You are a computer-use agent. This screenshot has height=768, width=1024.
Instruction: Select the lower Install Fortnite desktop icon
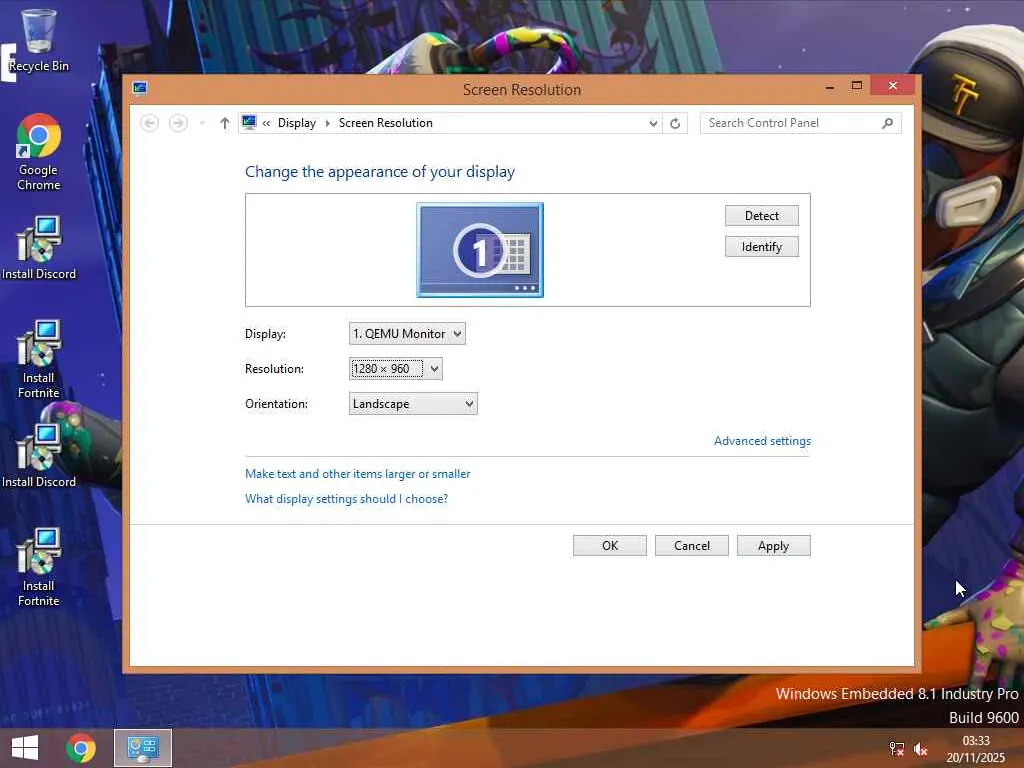point(39,567)
